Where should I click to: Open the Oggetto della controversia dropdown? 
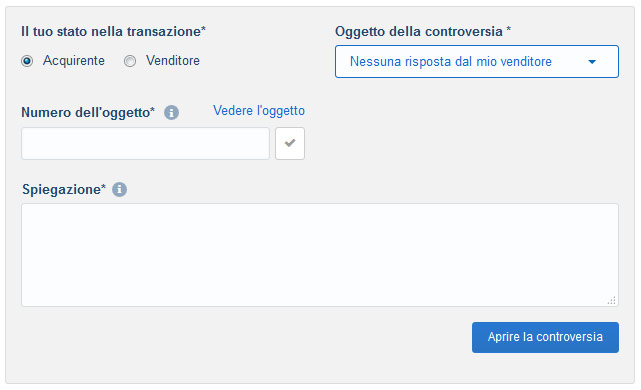coord(477,61)
